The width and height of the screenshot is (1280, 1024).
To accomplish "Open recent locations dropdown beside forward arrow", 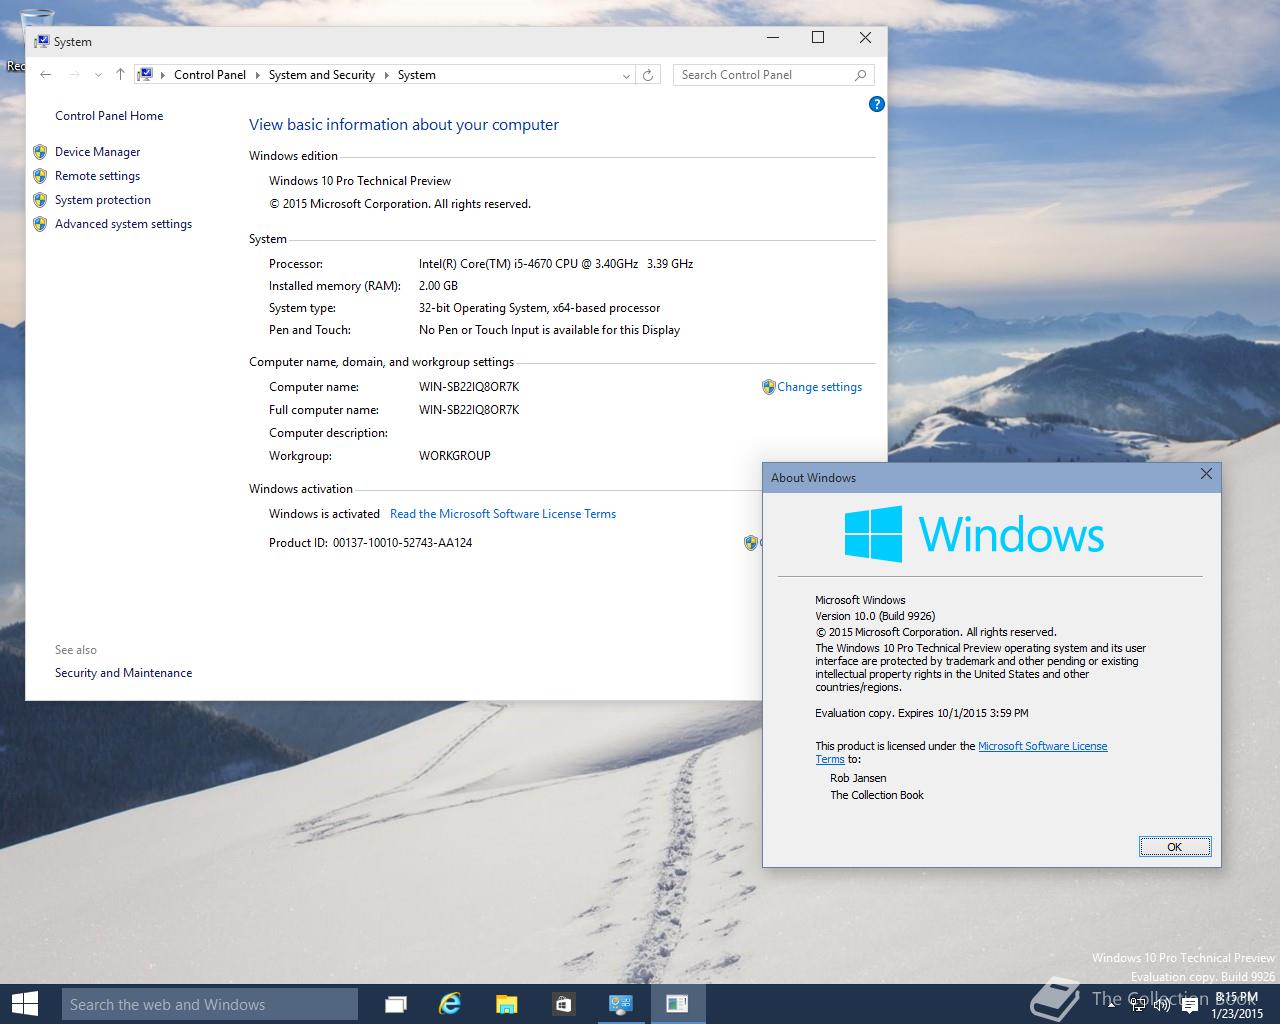I will [98, 75].
